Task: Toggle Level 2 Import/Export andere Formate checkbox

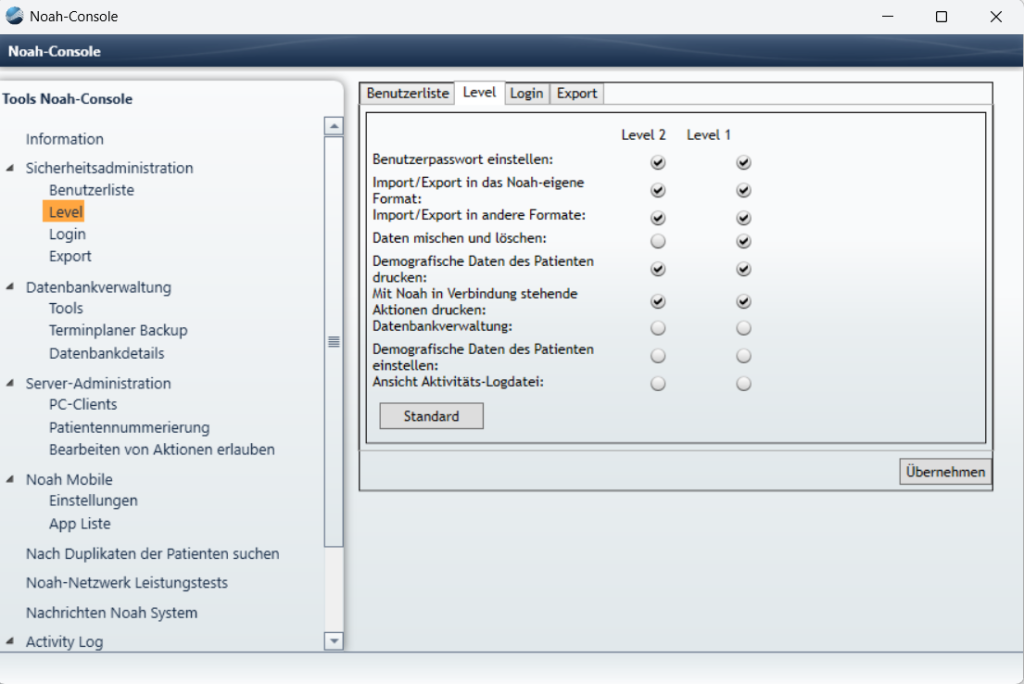Action: coord(658,218)
